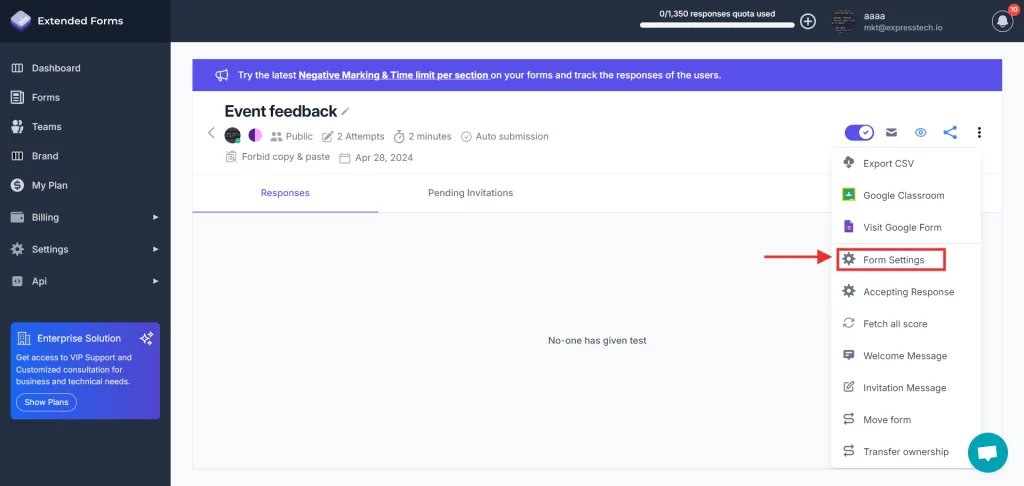Edit form title pencil icon
The height and width of the screenshot is (486, 1024).
[345, 112]
